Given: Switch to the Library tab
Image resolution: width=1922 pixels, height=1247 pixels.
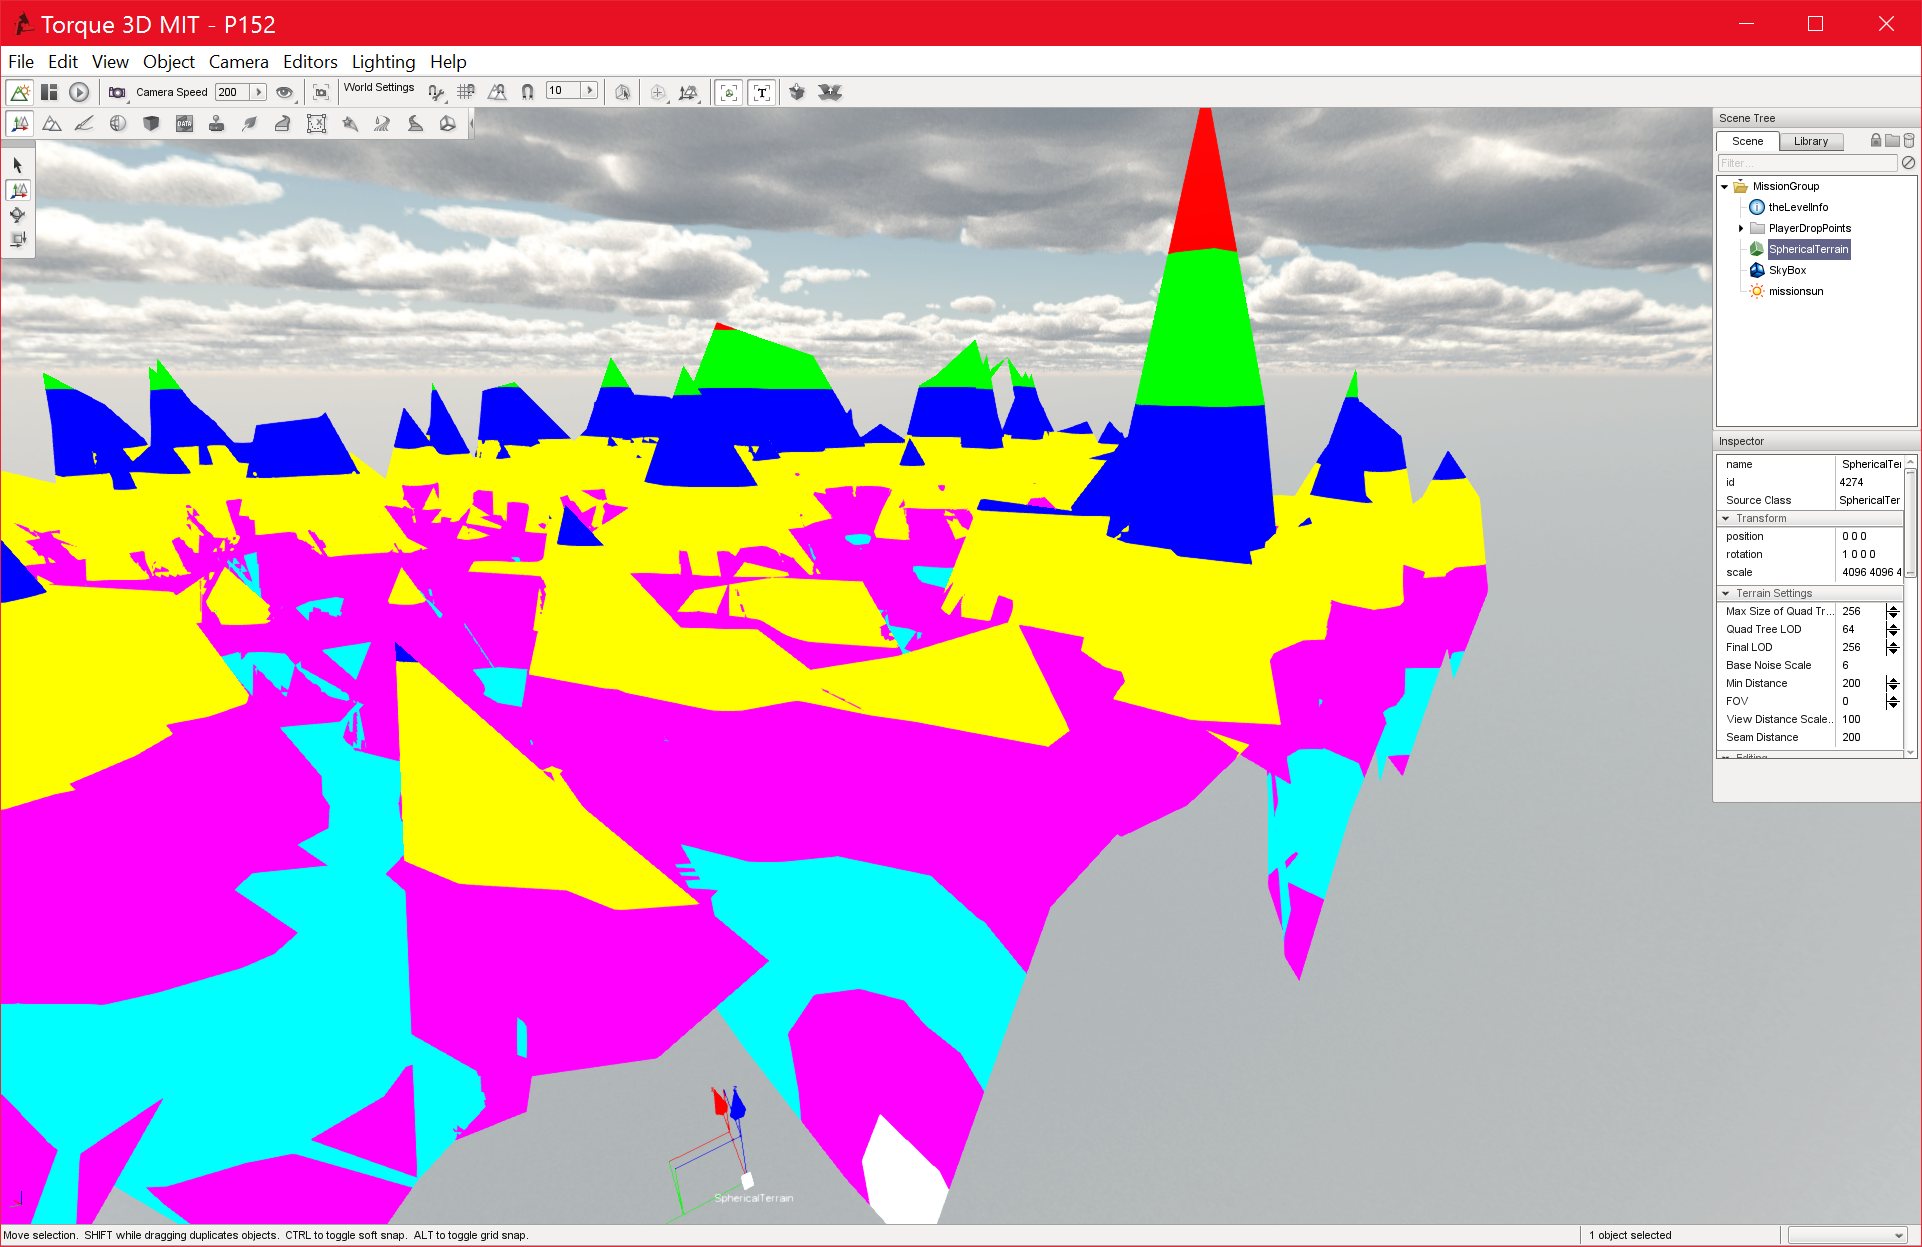Looking at the screenshot, I should click(1810, 141).
